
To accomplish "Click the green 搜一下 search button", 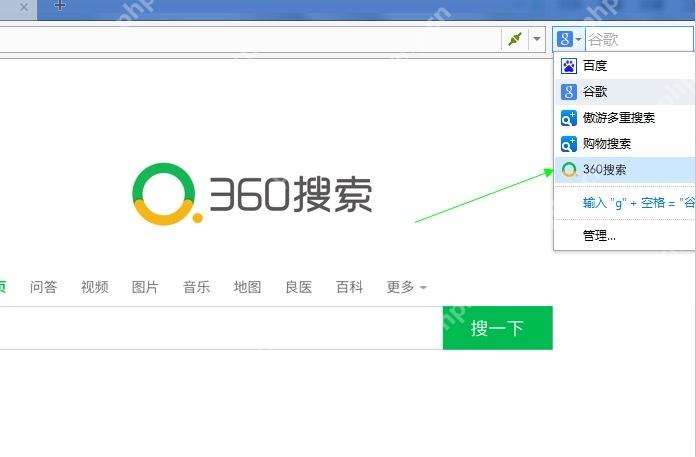I will pyautogui.click(x=498, y=328).
